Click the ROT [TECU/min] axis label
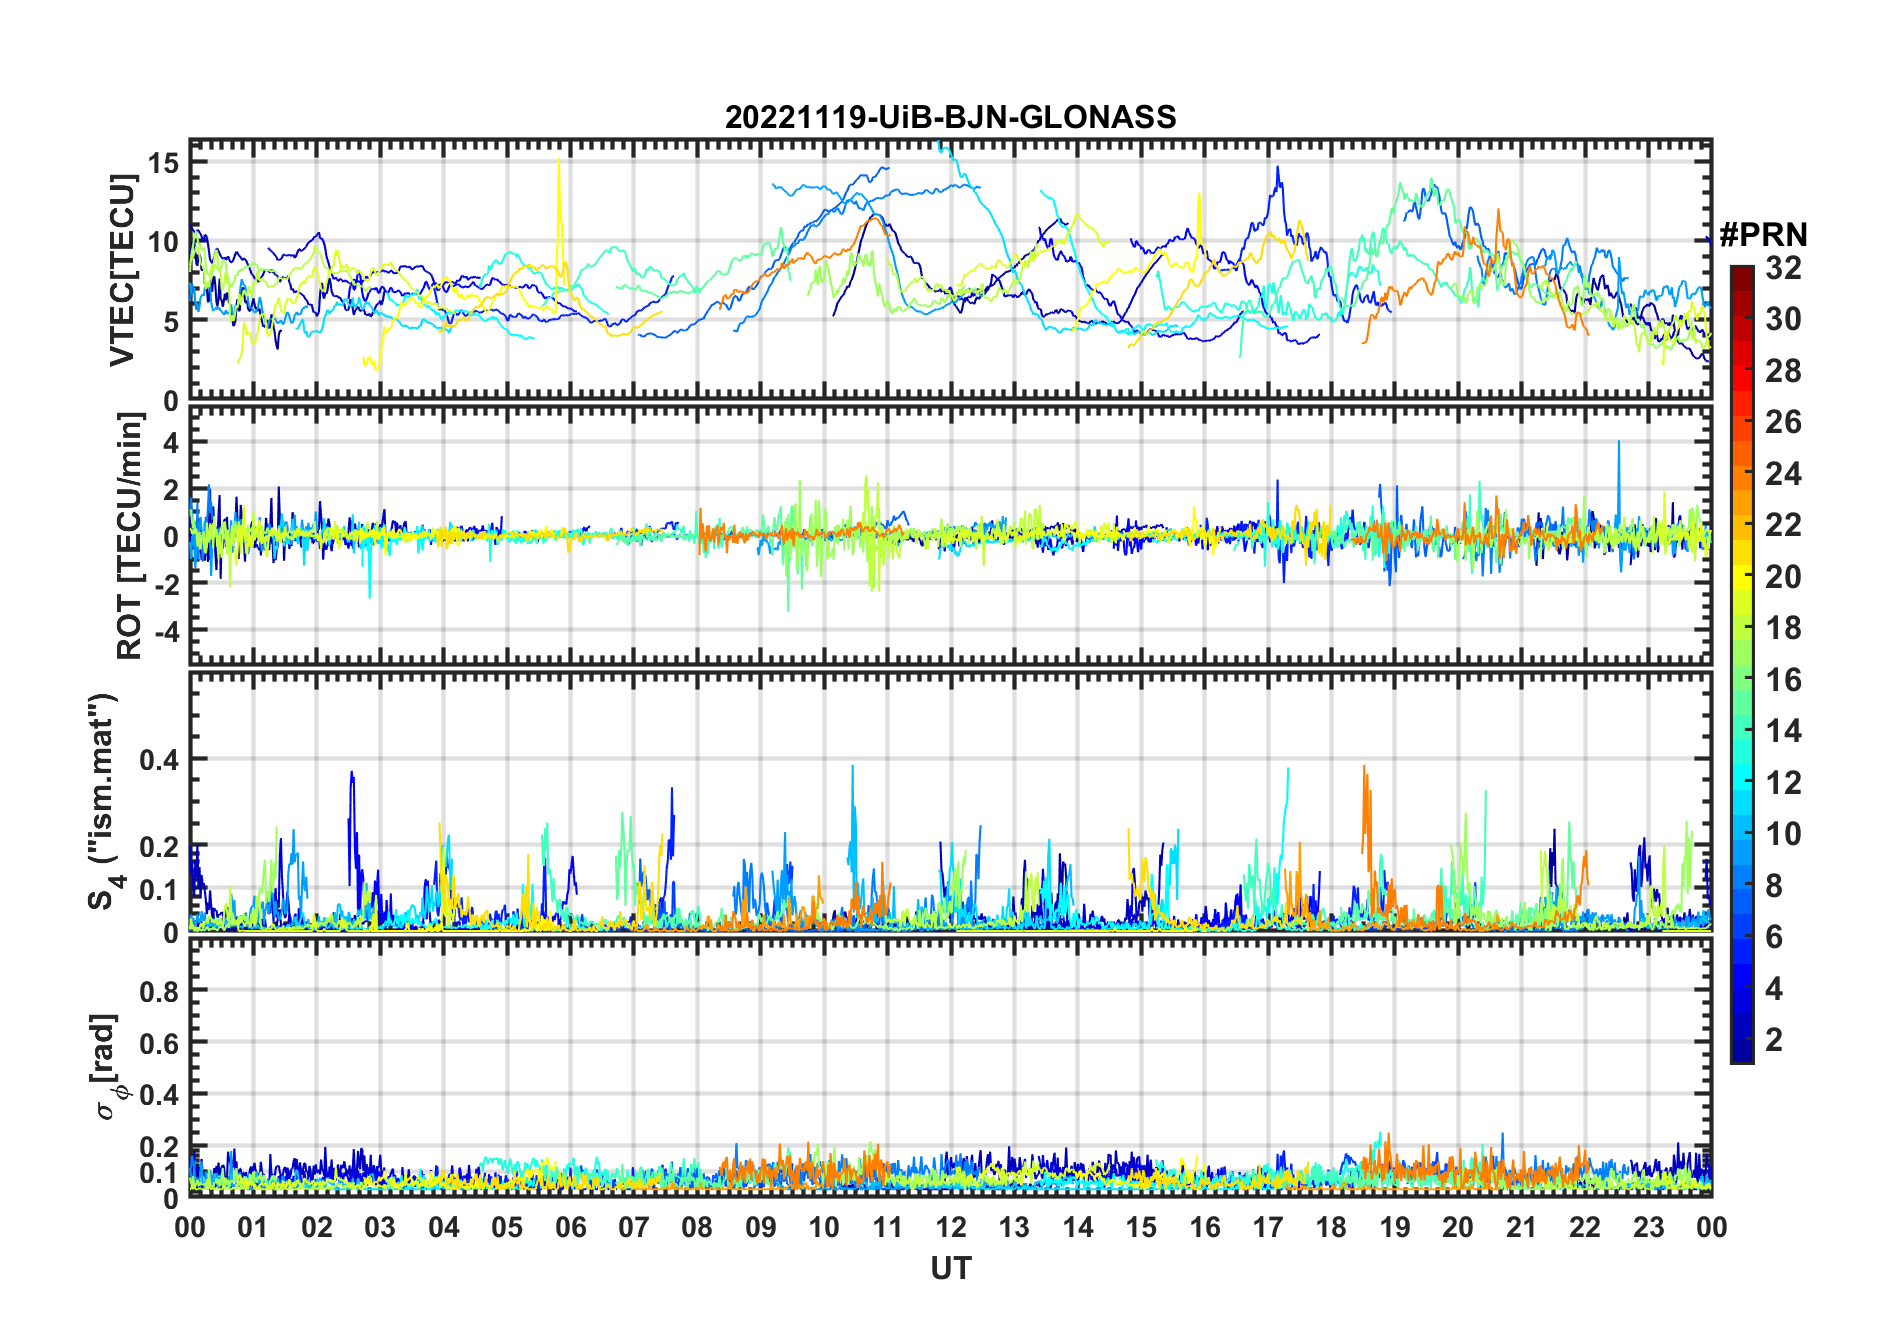The image size is (1902, 1330). tap(130, 537)
